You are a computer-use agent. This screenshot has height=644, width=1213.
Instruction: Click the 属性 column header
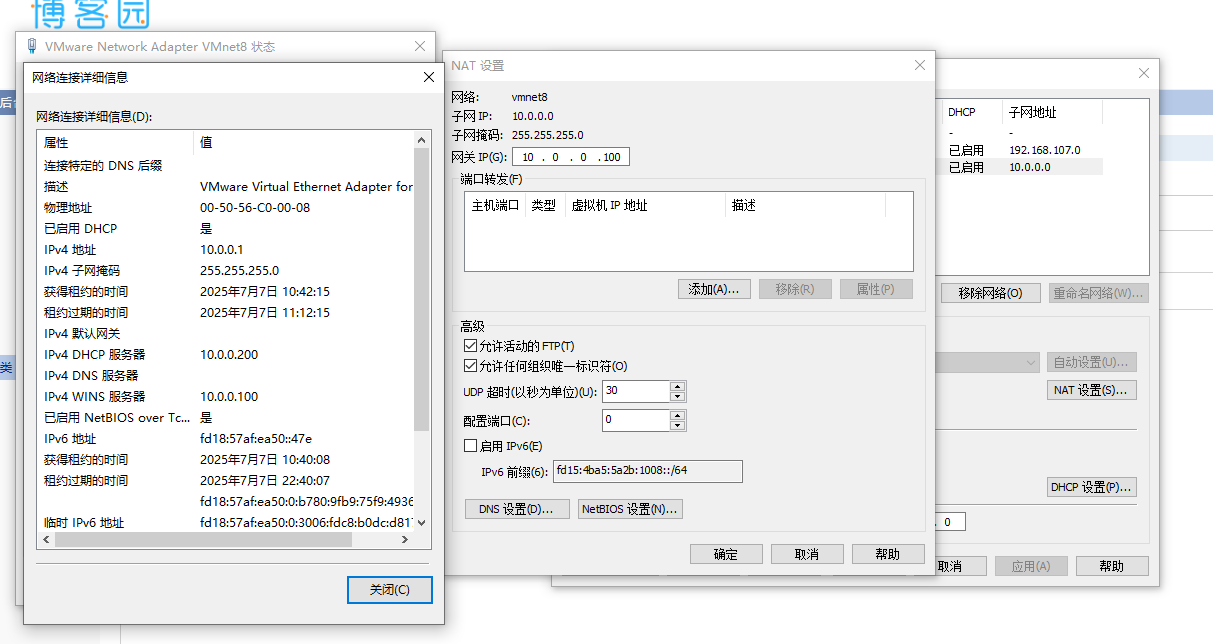pyautogui.click(x=116, y=143)
